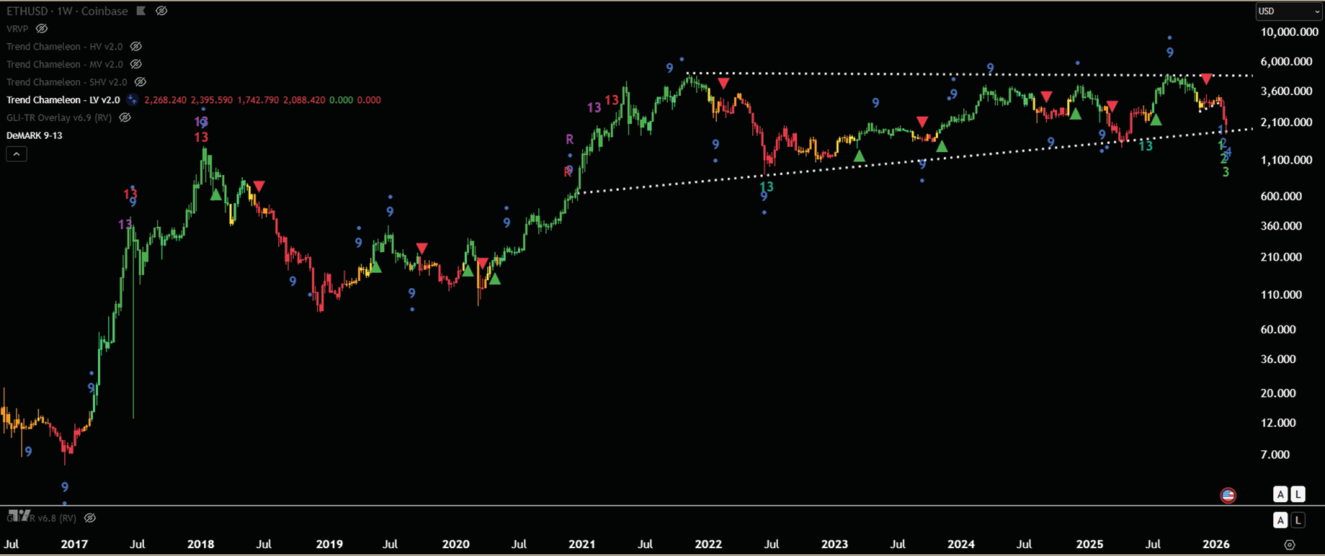
Task: Open the ETHUSD · 1W · Coinbase symbol title
Action: tap(67, 10)
